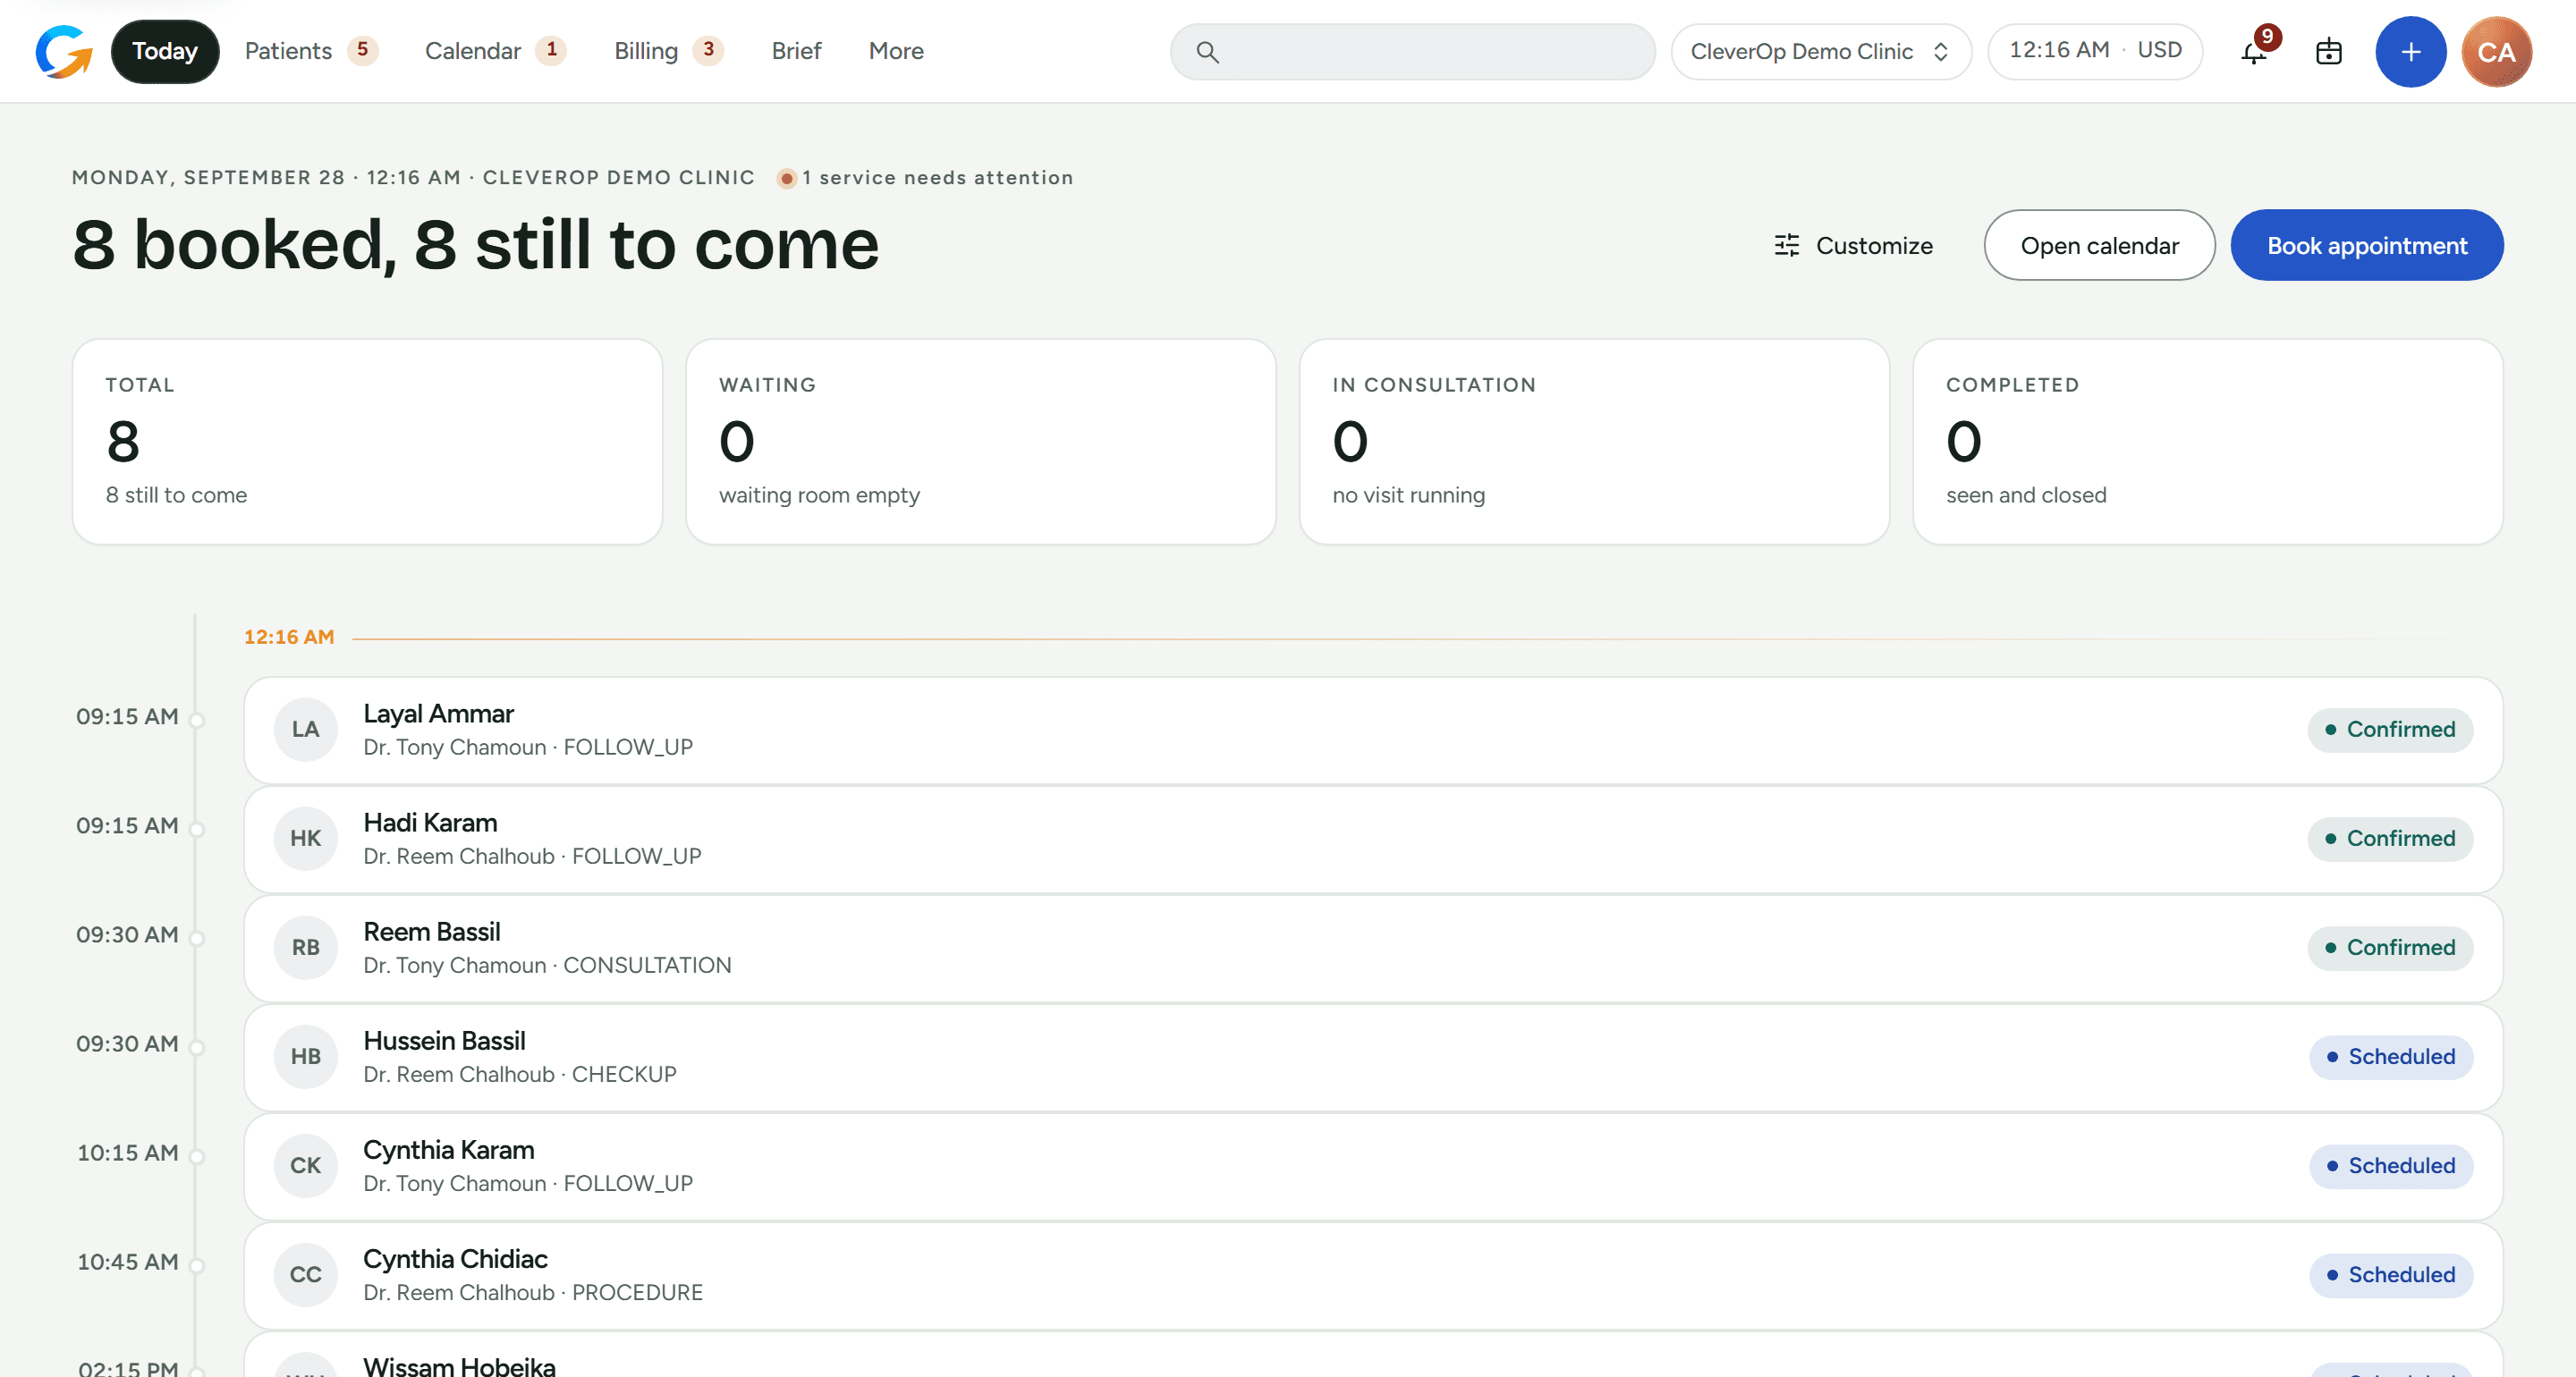Viewport: 2576px width, 1377px height.
Task: Click Reem Bassil's Confirmed status badge
Action: (2389, 947)
